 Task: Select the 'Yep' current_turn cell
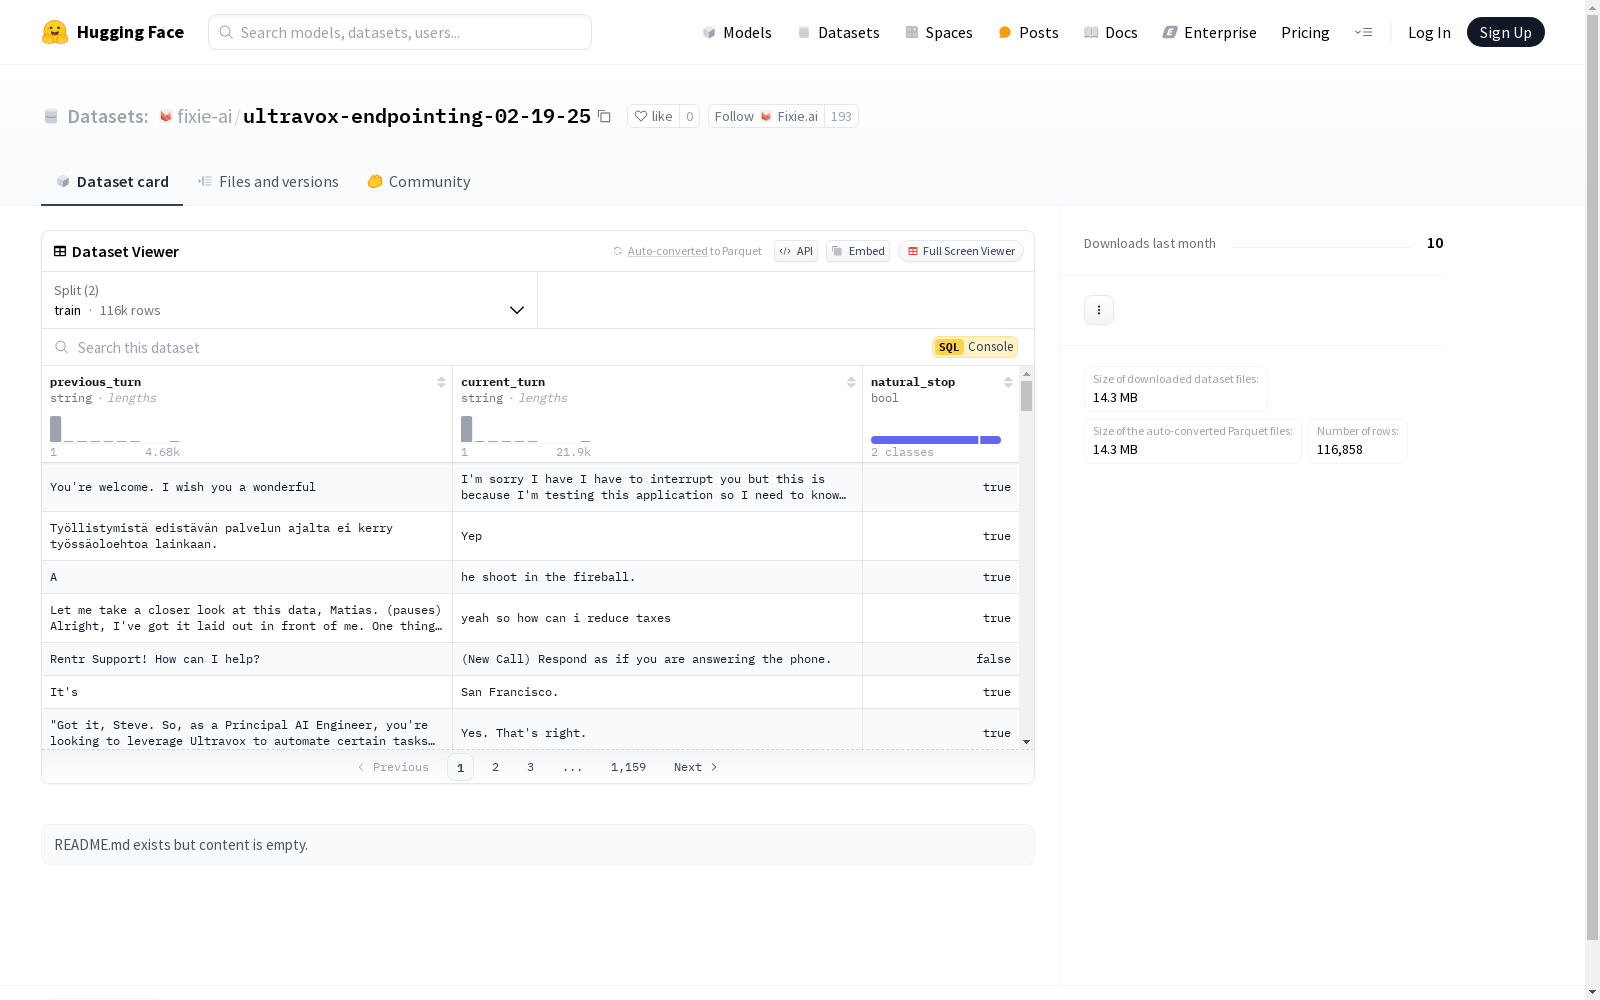point(657,536)
